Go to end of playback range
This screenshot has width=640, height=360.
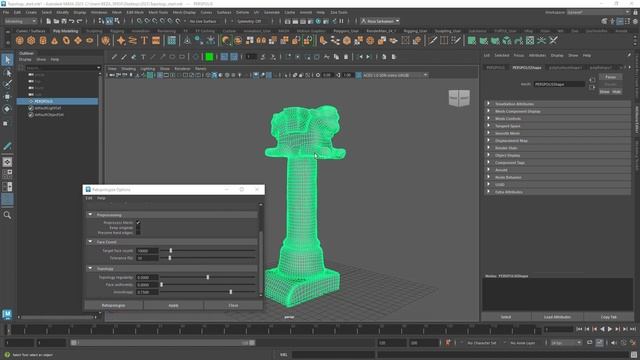[x=633, y=329]
